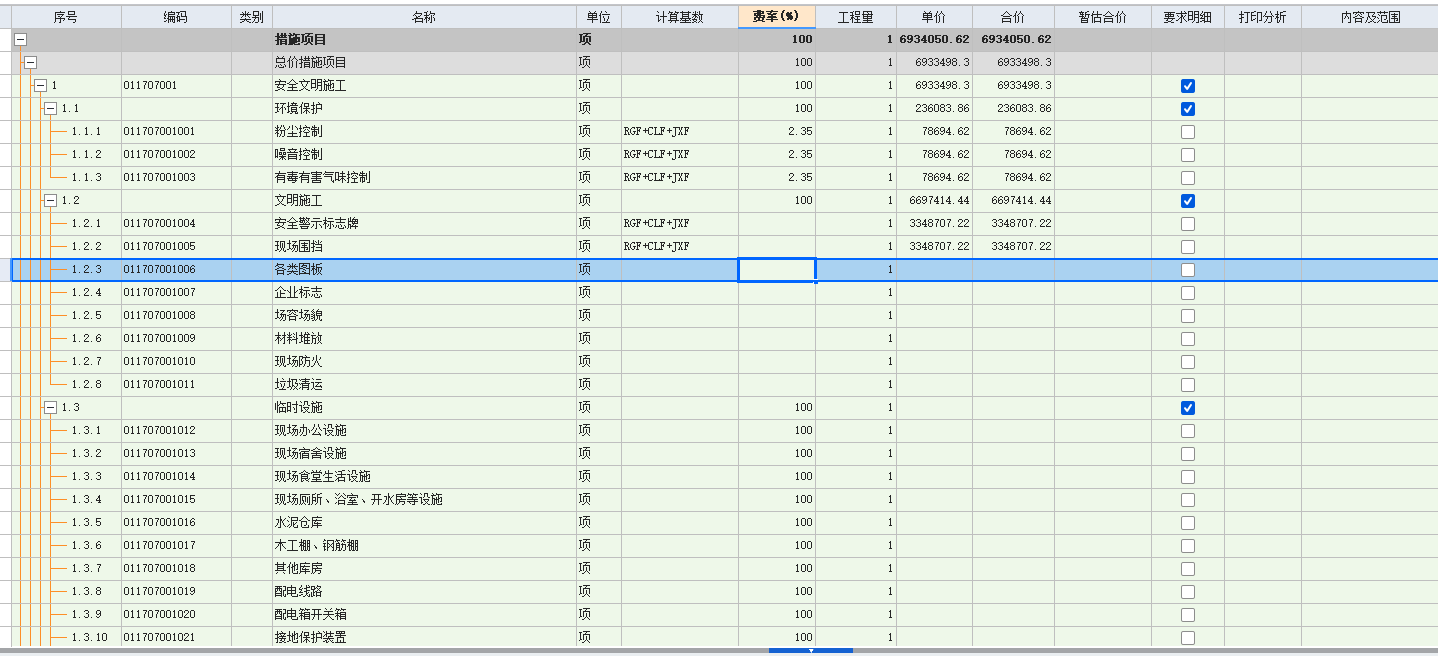Click the 序号 column header
Screen dimensions: 1438x656
(66, 17)
